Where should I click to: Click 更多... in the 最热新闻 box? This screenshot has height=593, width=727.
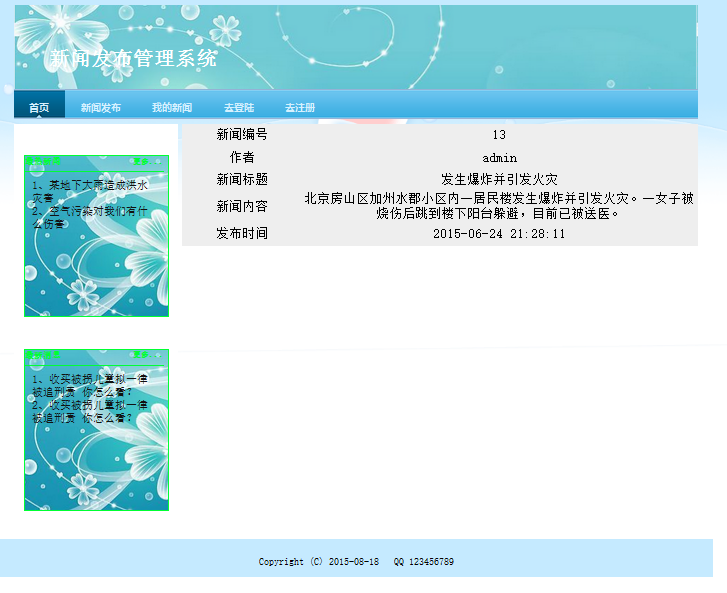[147, 161]
